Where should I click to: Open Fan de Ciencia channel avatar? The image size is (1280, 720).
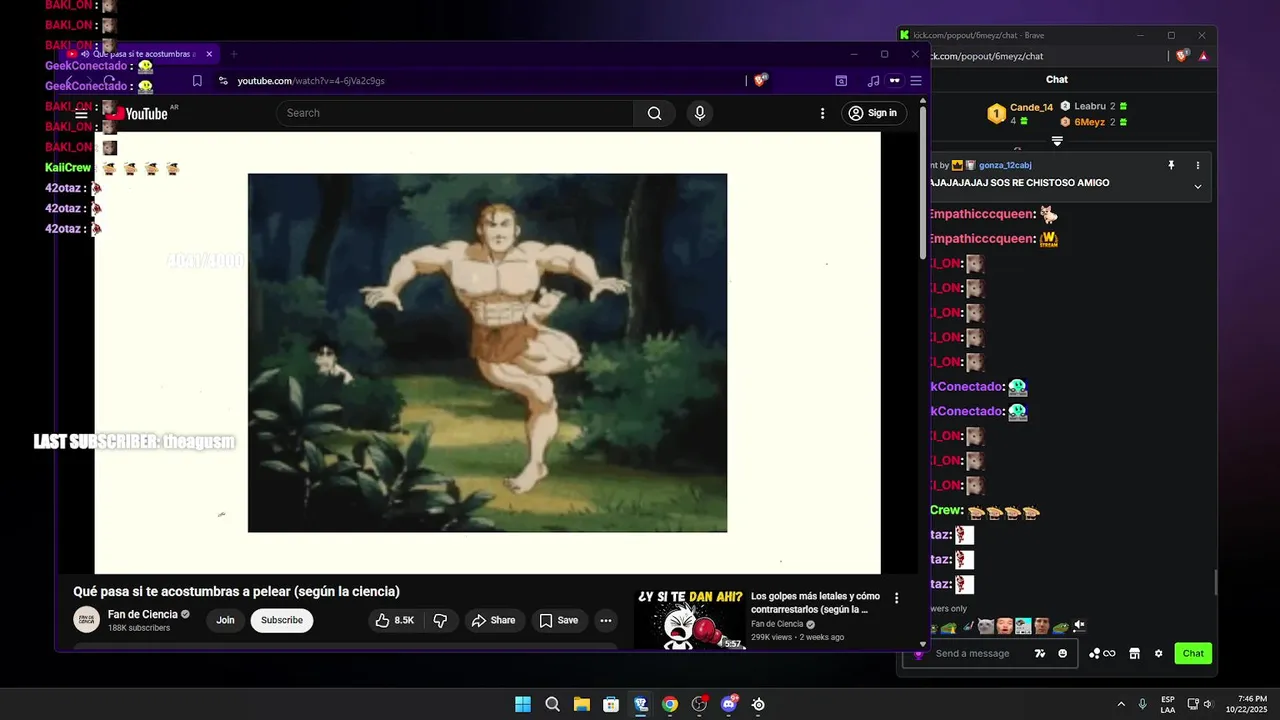(x=87, y=620)
